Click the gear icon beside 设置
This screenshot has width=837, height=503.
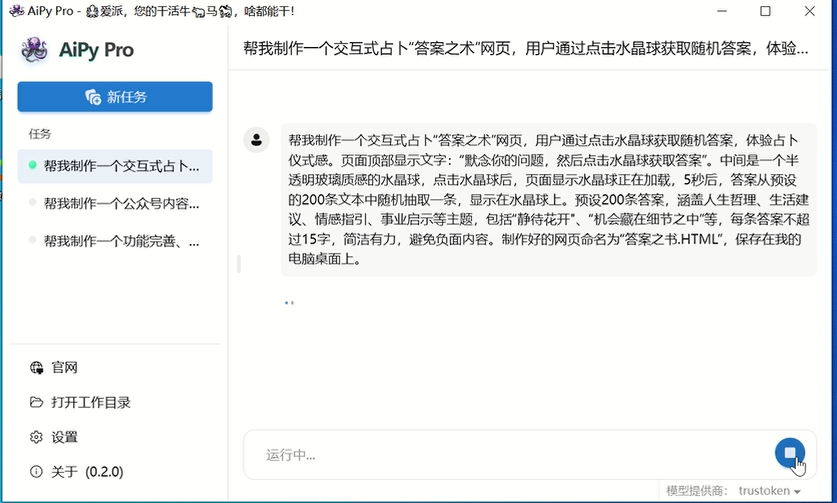pyautogui.click(x=36, y=437)
